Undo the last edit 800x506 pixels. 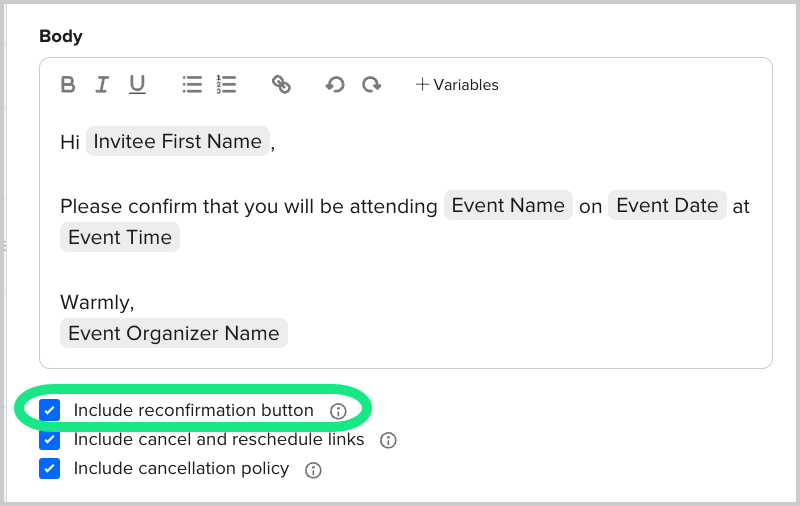pos(335,85)
